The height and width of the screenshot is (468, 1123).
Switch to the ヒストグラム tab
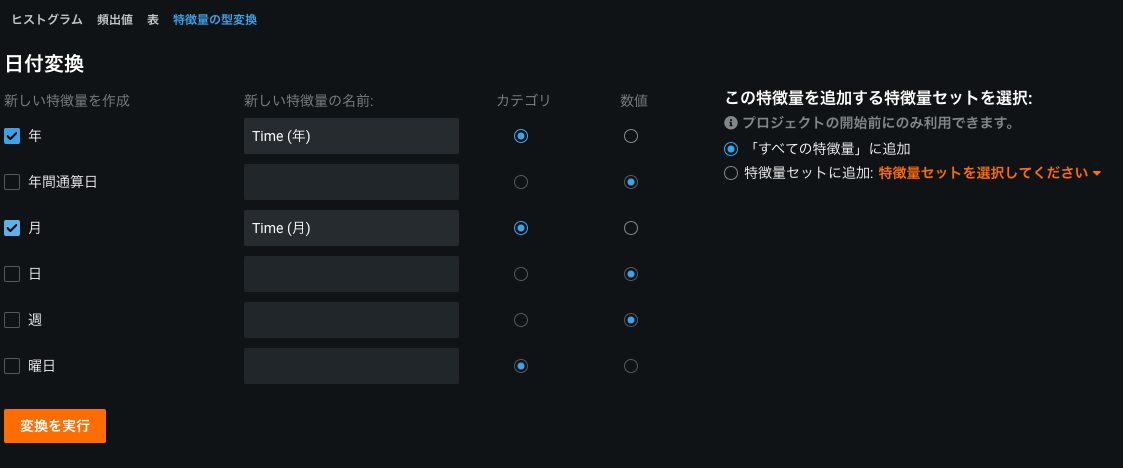(47, 20)
